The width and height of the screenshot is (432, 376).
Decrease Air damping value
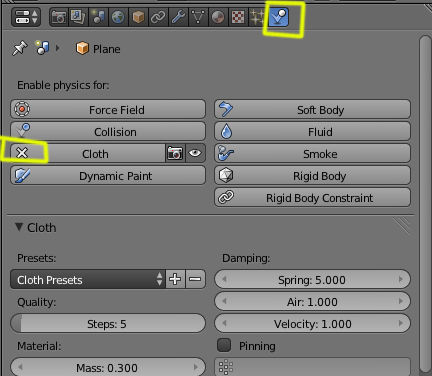click(x=224, y=301)
